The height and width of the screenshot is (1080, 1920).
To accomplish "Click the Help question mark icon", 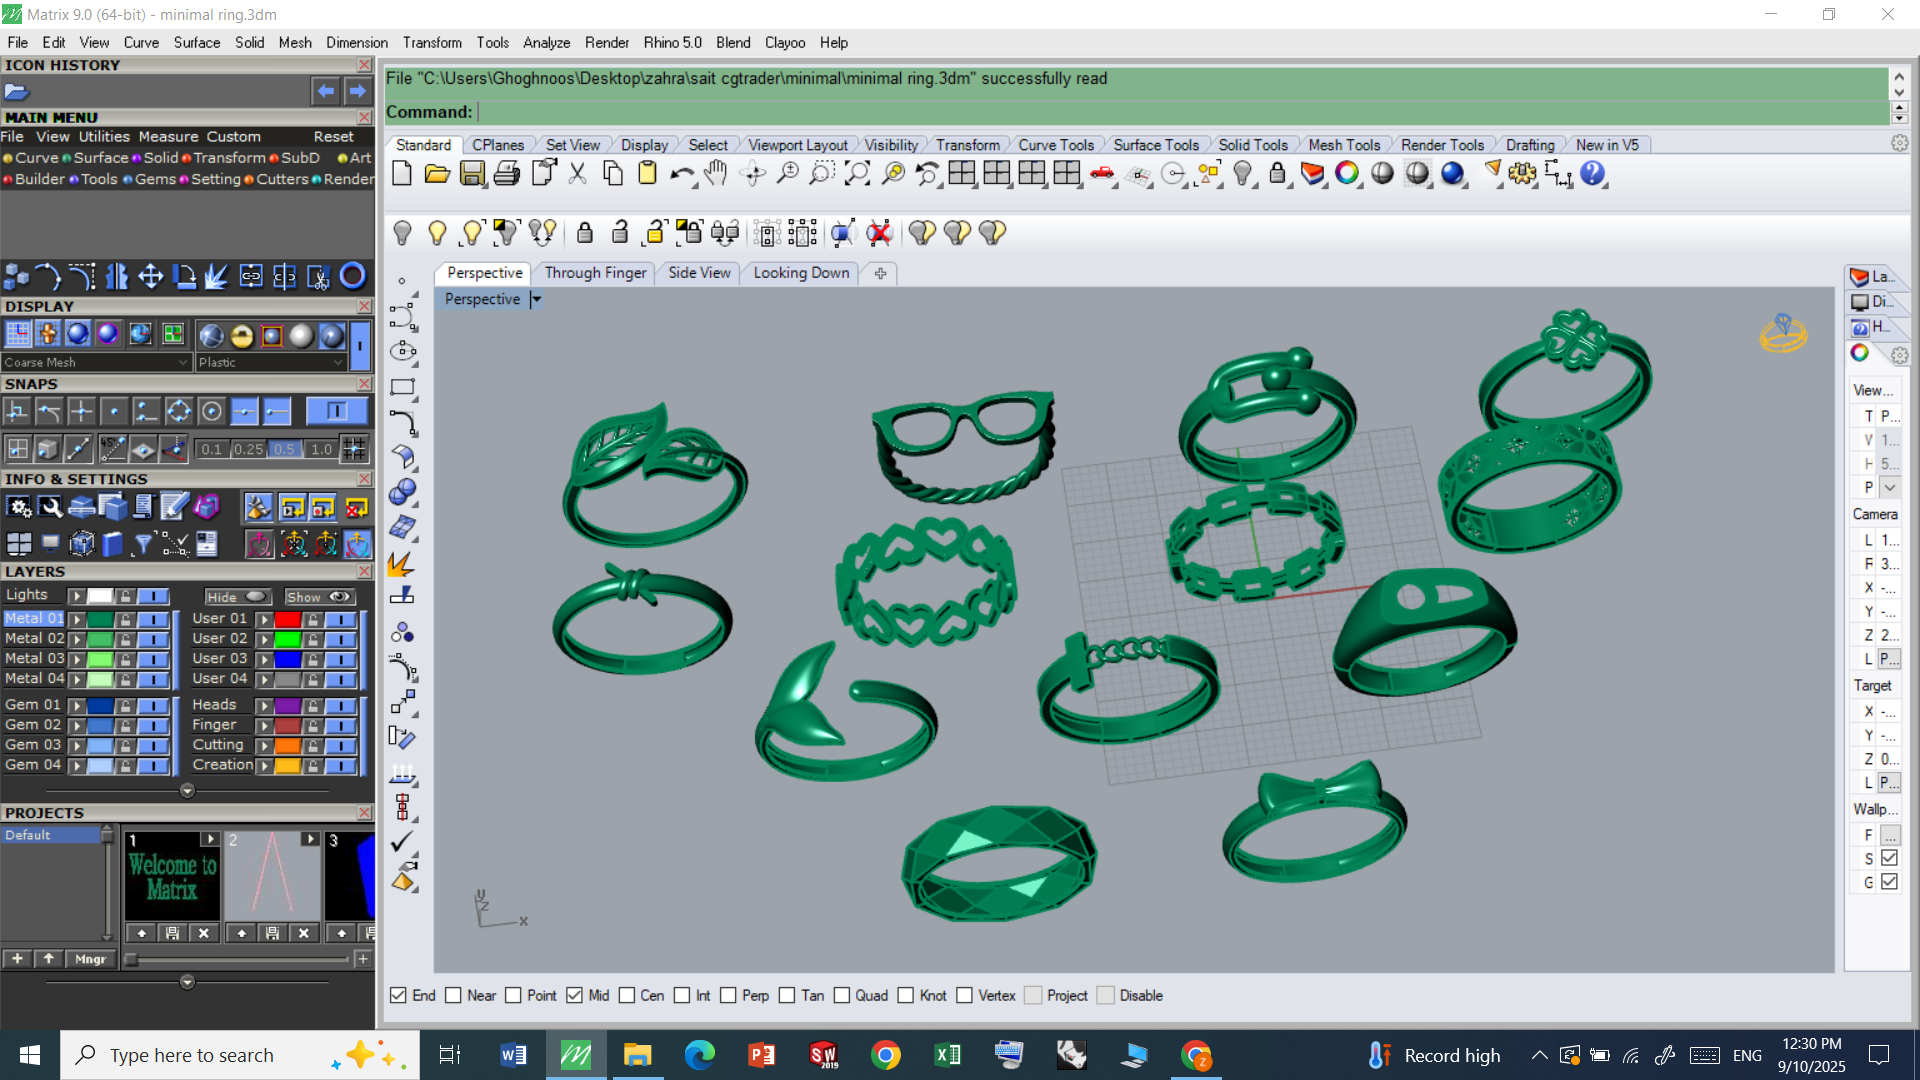I will pyautogui.click(x=1592, y=174).
